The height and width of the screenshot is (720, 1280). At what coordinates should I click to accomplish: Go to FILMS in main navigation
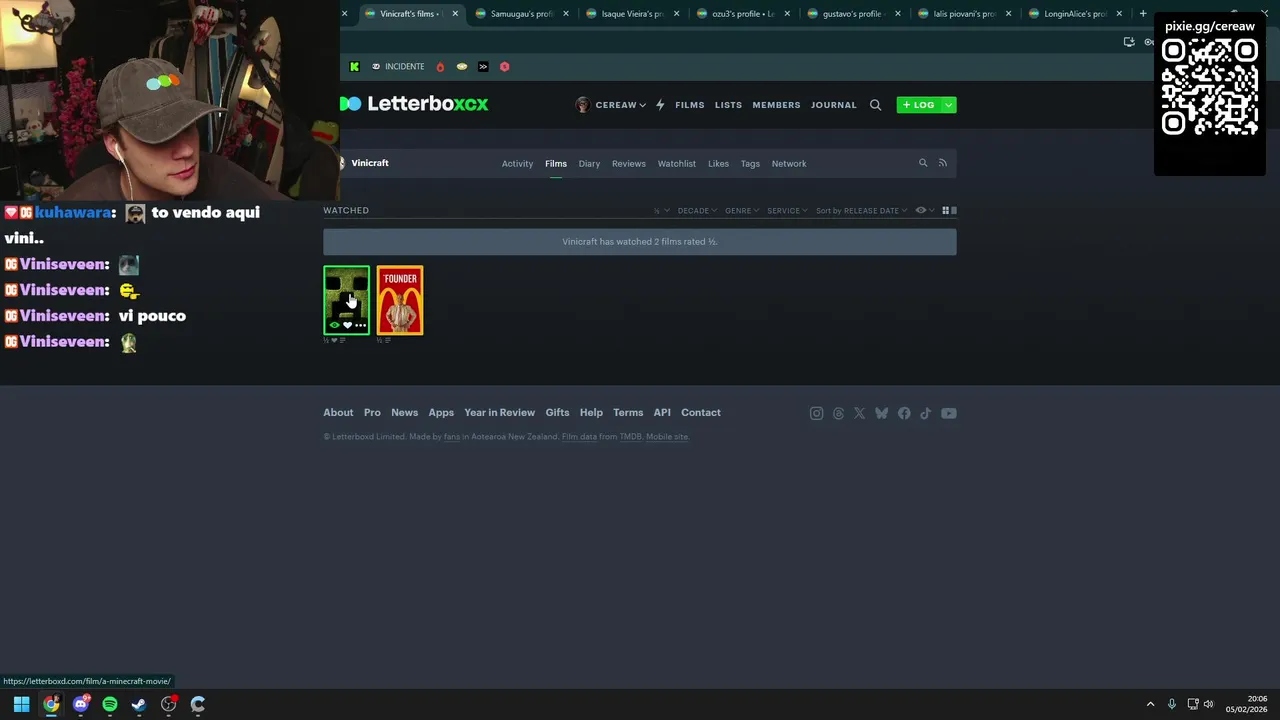[690, 105]
